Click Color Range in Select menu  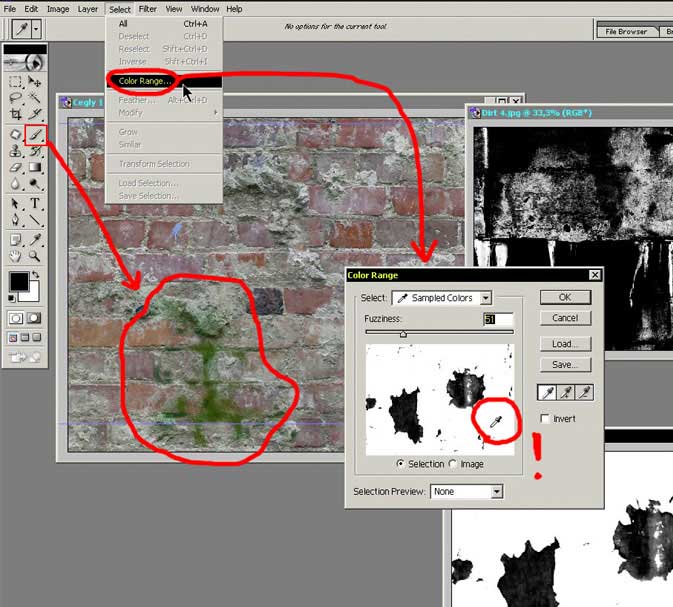pos(145,80)
